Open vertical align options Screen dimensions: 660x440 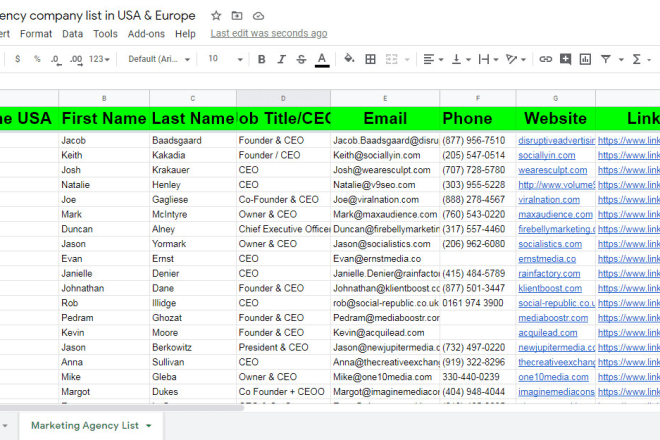(461, 59)
